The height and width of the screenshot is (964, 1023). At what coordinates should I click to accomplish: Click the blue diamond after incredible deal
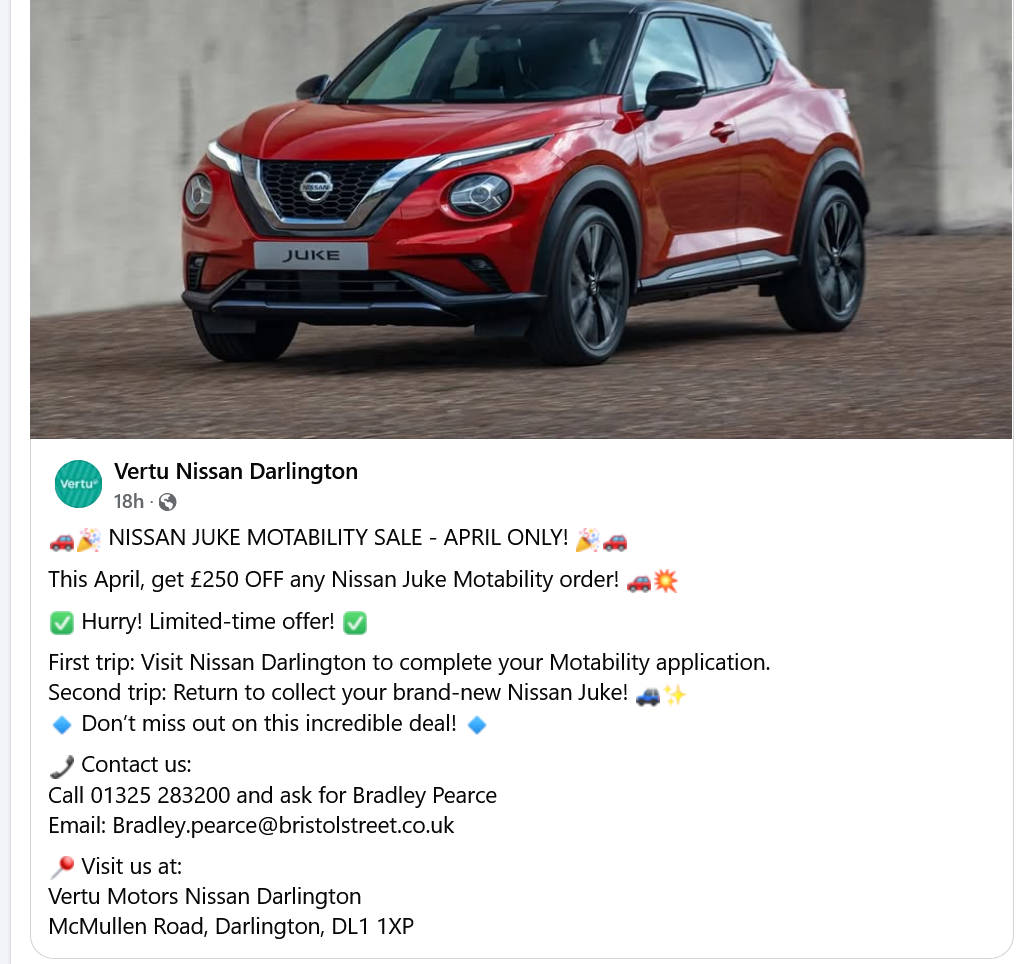pyautogui.click(x=477, y=725)
